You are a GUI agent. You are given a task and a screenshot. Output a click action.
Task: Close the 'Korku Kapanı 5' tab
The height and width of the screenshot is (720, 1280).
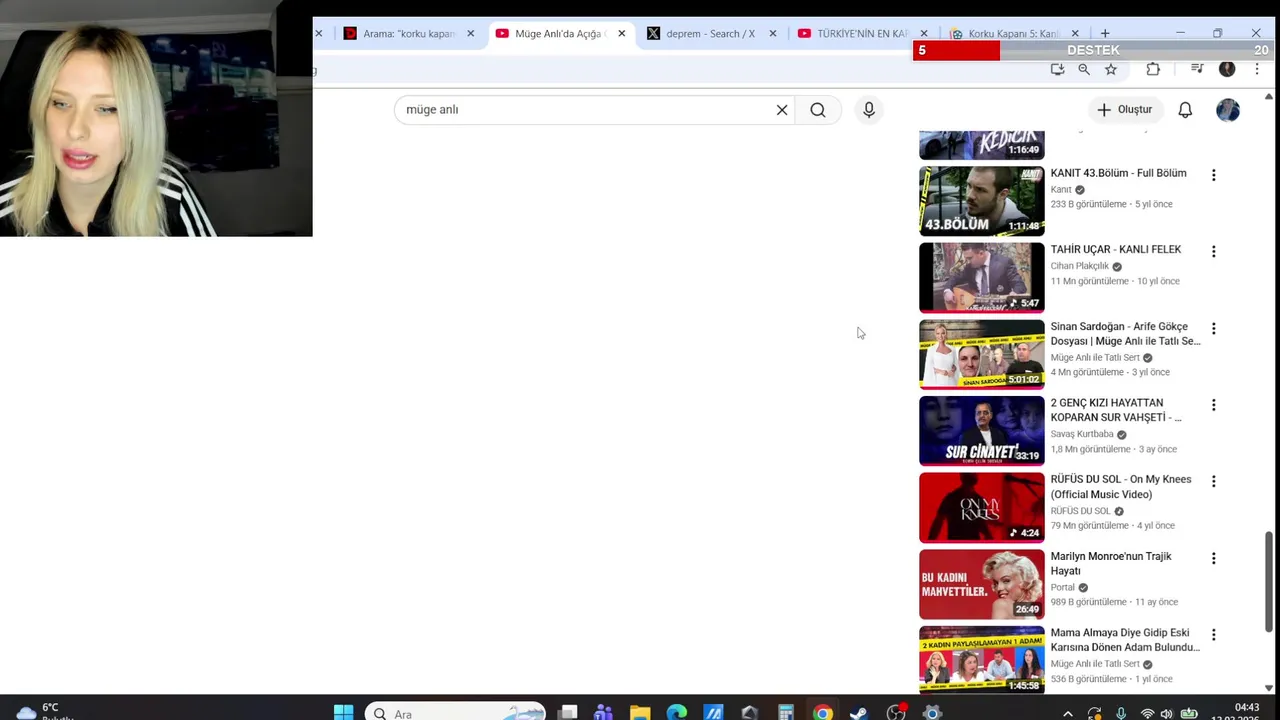1075,33
